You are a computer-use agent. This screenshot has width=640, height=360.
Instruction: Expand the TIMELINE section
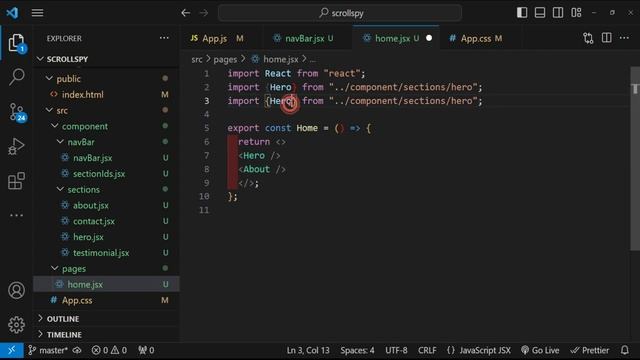coord(106,334)
